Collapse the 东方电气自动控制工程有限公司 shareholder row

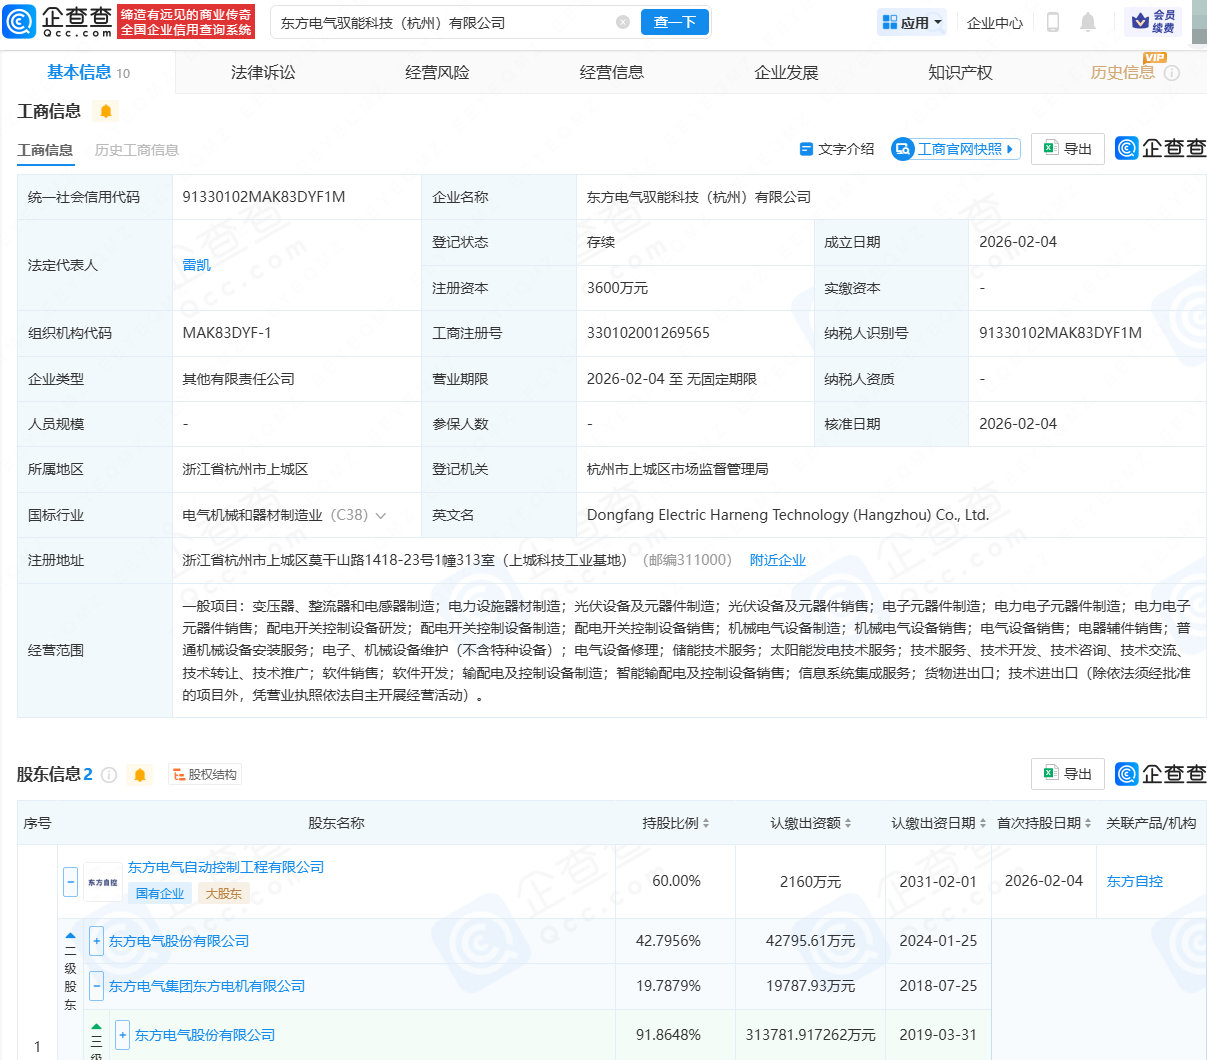[70, 882]
